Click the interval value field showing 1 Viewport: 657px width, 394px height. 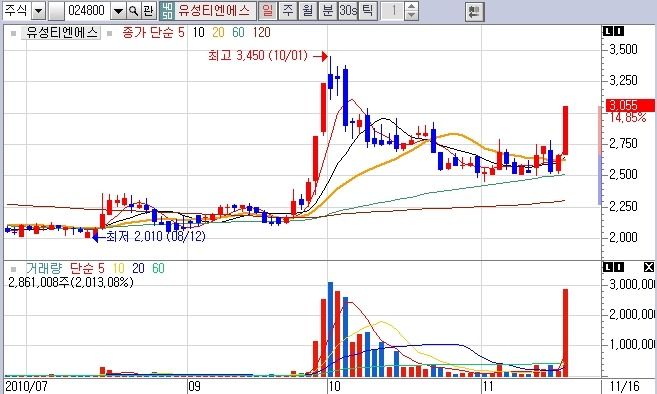coord(393,11)
